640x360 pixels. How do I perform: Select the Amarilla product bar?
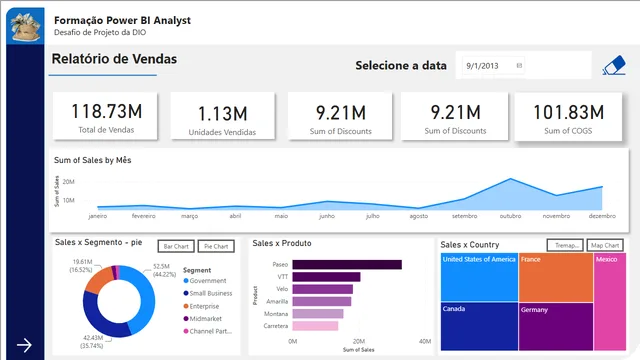coord(322,302)
